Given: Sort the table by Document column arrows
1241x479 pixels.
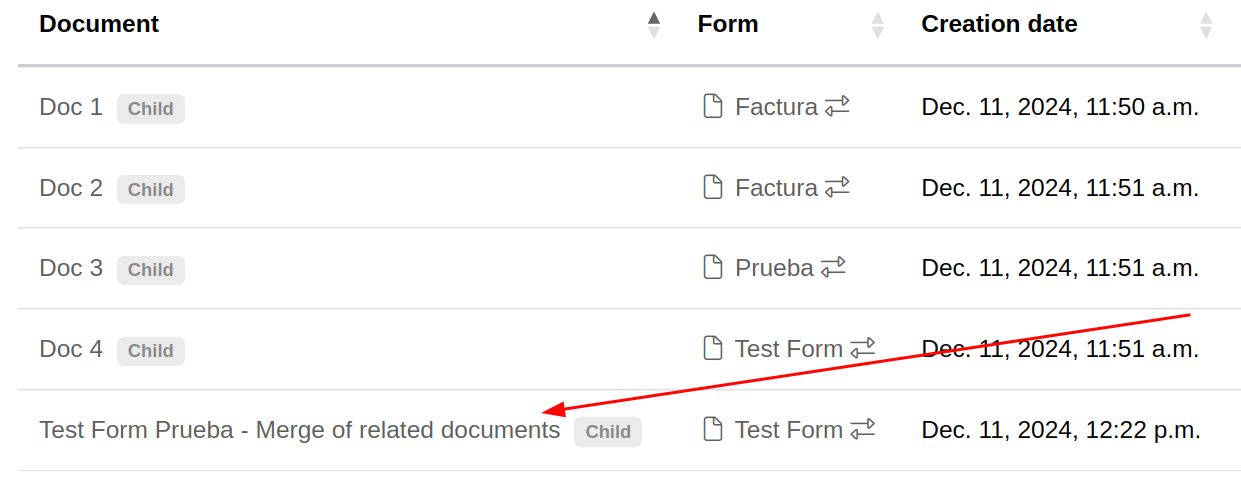Looking at the screenshot, I should [654, 24].
